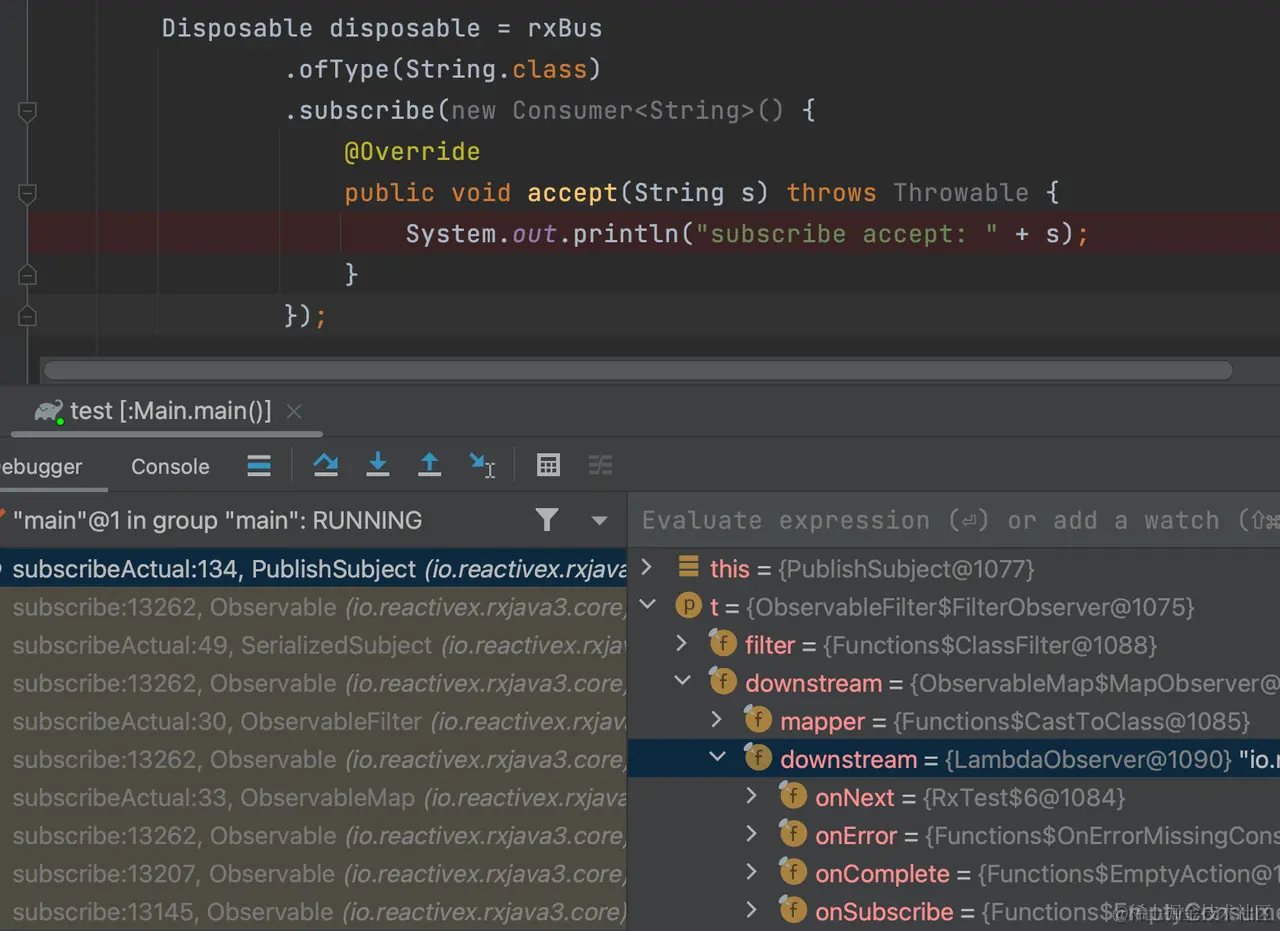Click the fold marker on the subscribe line
The height and width of the screenshot is (931, 1280).
point(27,111)
